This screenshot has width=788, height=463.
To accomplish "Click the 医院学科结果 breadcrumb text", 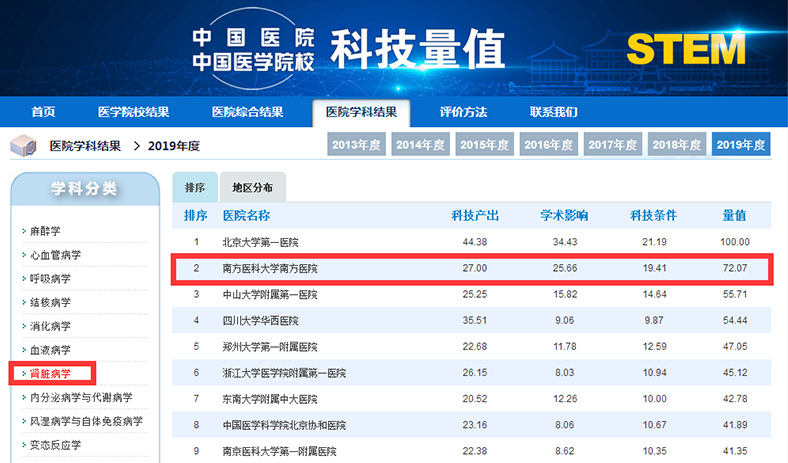I will [x=85, y=146].
